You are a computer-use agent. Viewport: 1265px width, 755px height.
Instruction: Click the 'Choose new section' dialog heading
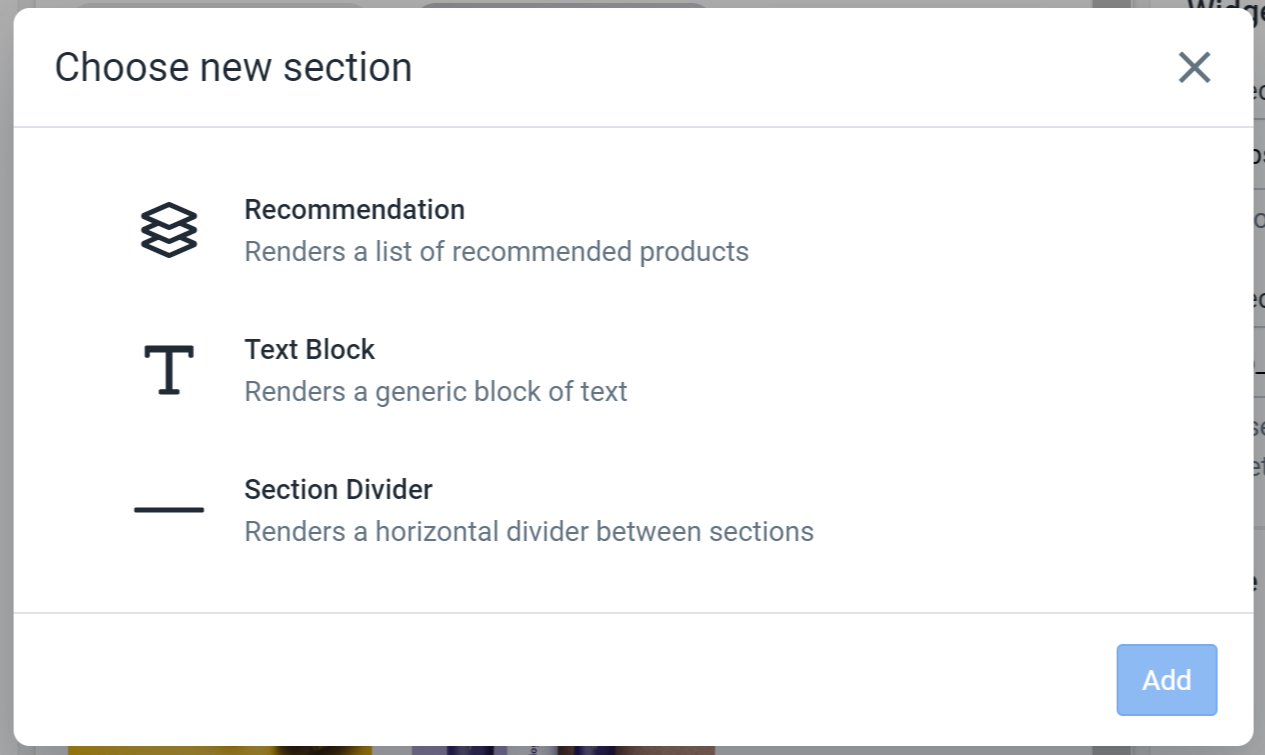tap(233, 68)
